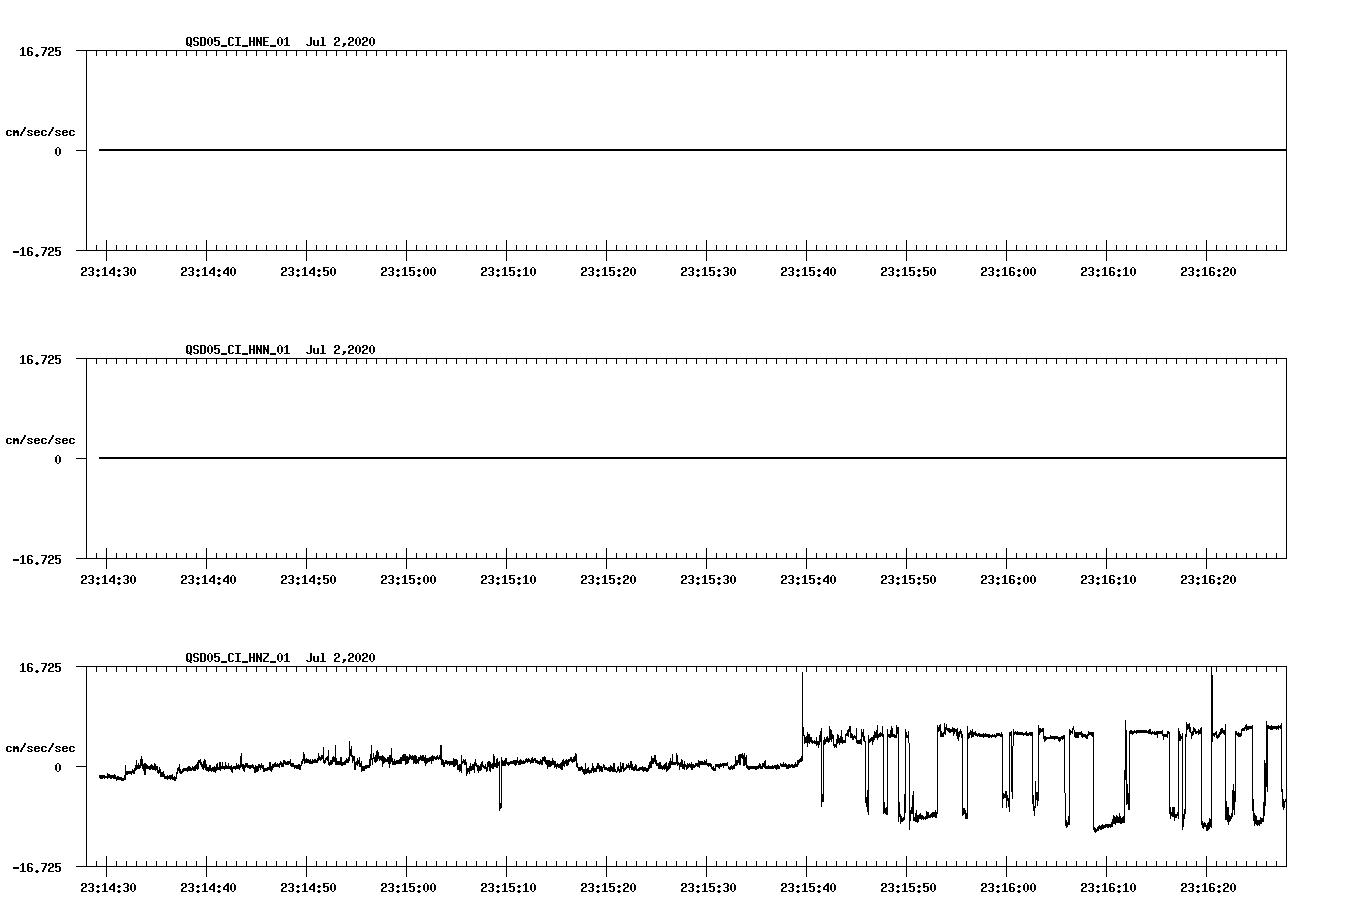Click the 23:14:30 time label under HNZ plot
This screenshot has width=1358, height=924.
[x=108, y=888]
